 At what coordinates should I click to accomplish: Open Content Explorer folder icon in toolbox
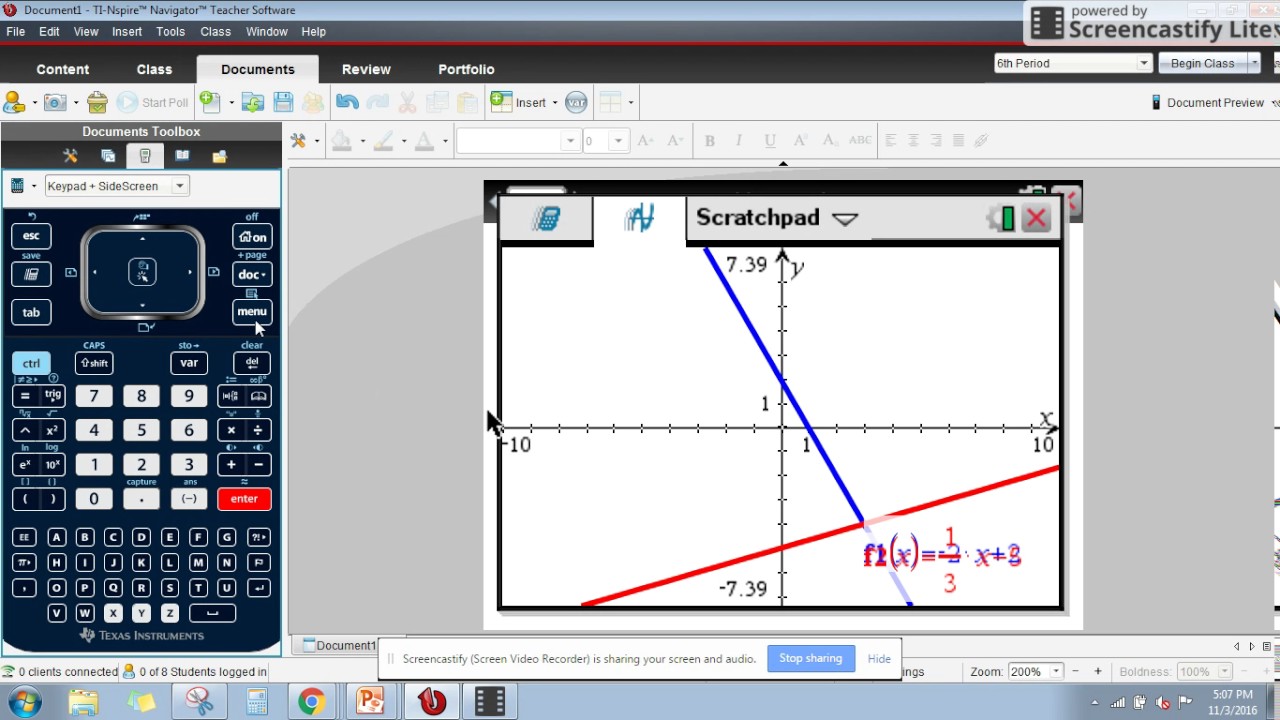220,156
